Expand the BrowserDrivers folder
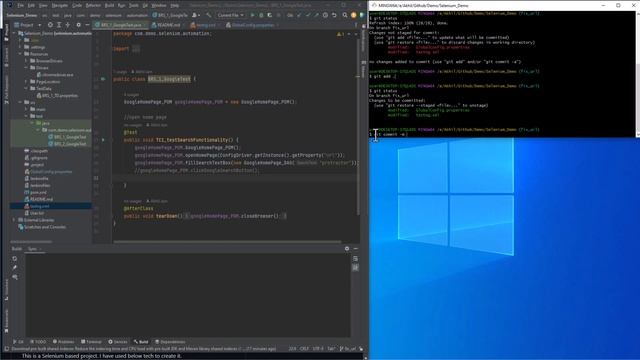Viewport: 640px width, 360px height. [x=27, y=61]
